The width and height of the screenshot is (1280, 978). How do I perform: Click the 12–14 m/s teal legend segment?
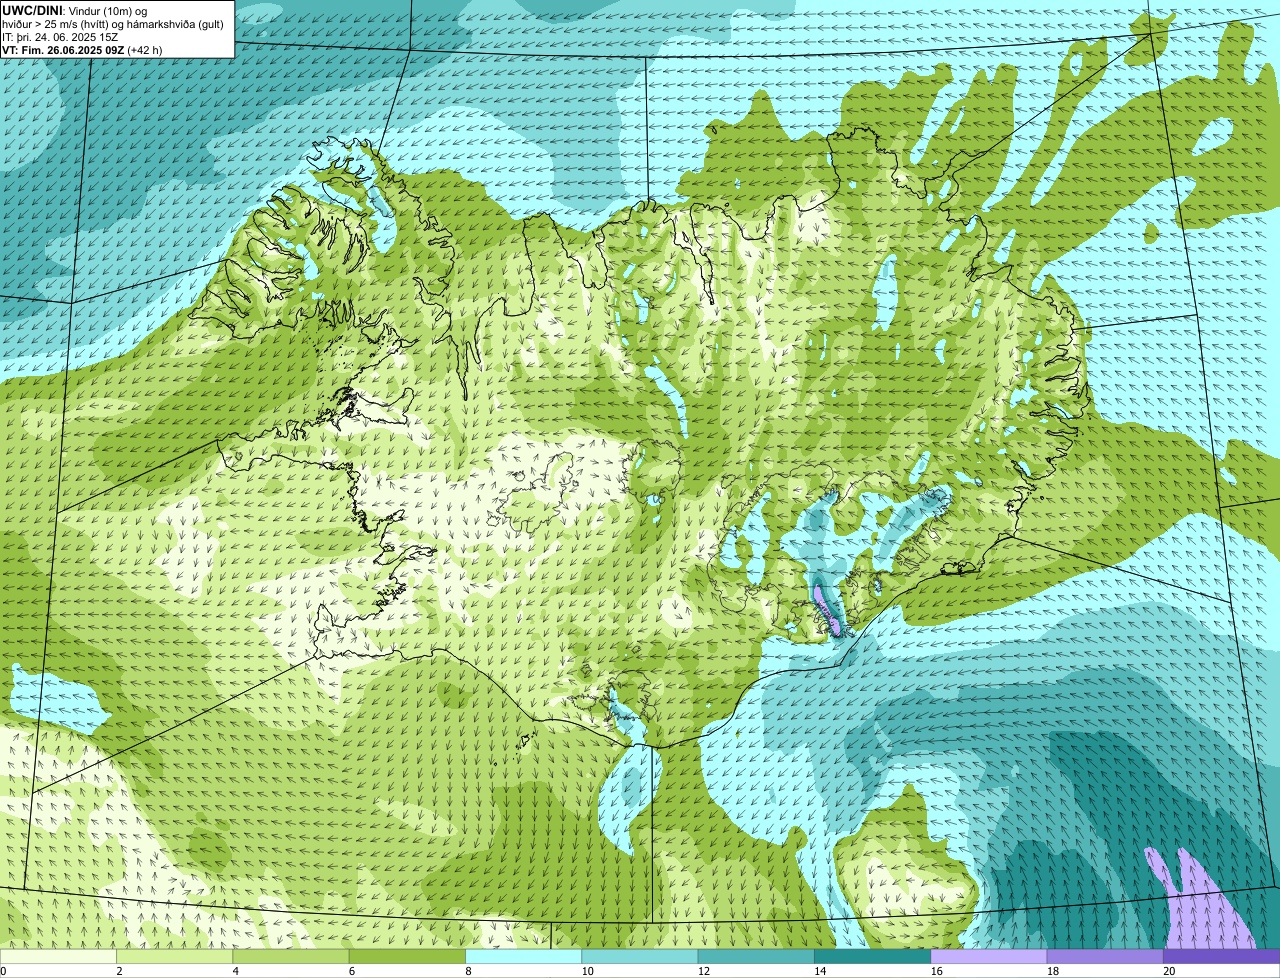point(756,956)
